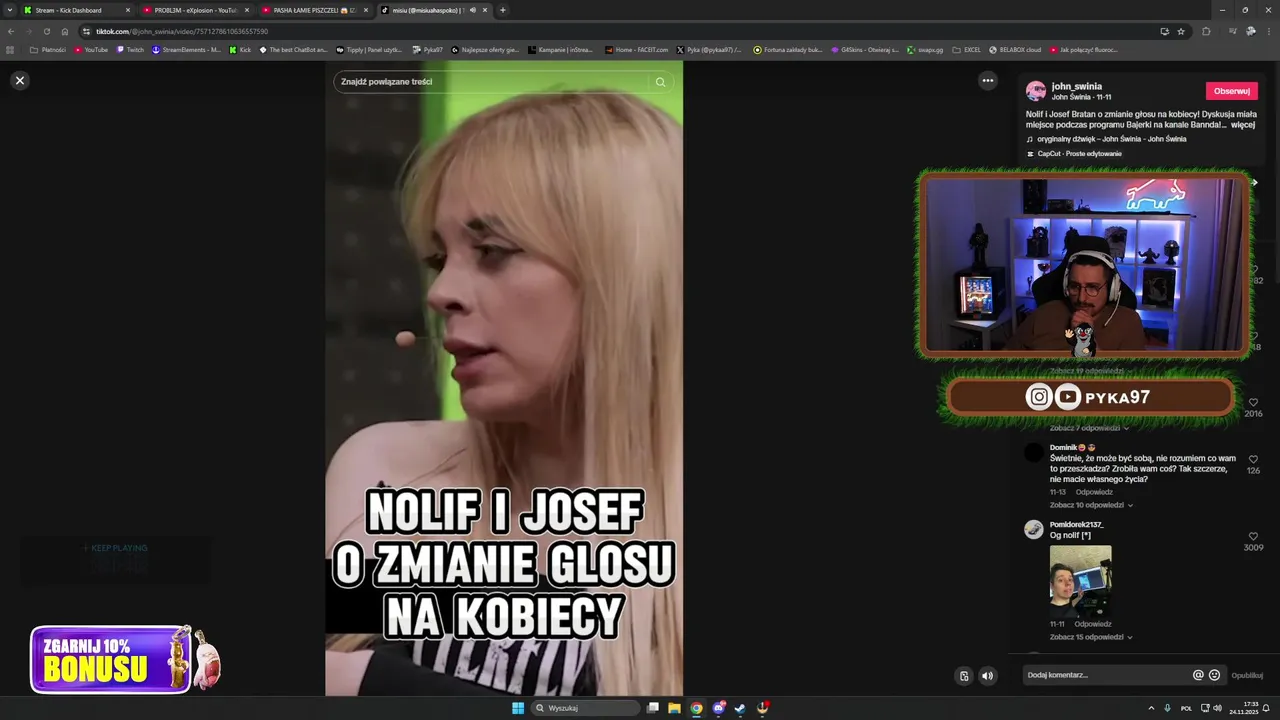This screenshot has height=720, width=1280.
Task: Expand description with 'więcej'
Action: (1243, 125)
